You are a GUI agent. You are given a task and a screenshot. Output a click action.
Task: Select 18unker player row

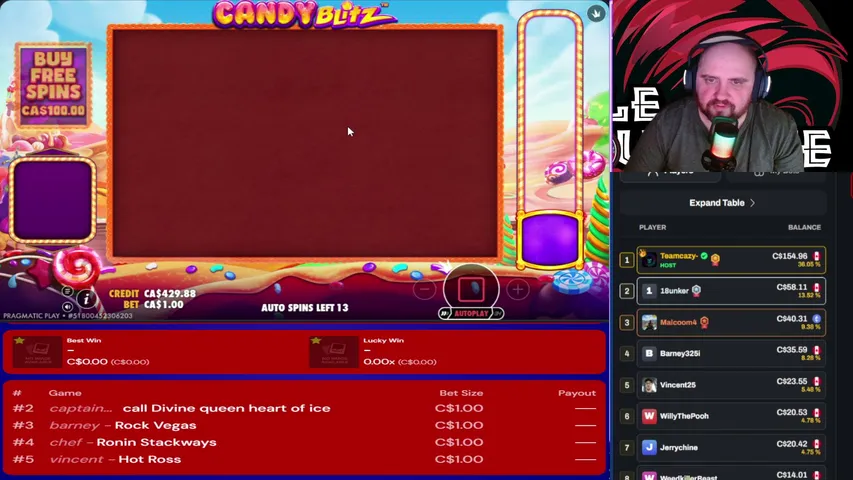tap(731, 291)
